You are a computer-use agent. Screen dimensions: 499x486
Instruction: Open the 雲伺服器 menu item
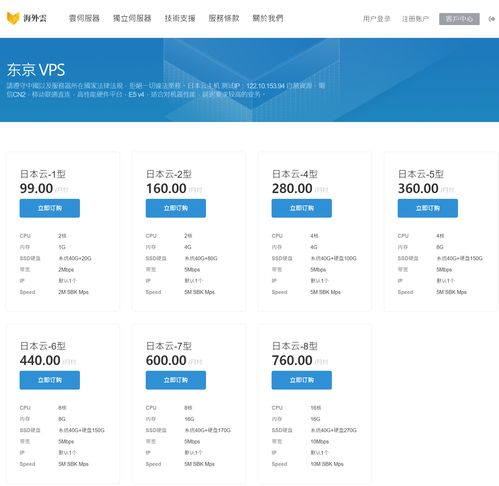pyautogui.click(x=84, y=18)
